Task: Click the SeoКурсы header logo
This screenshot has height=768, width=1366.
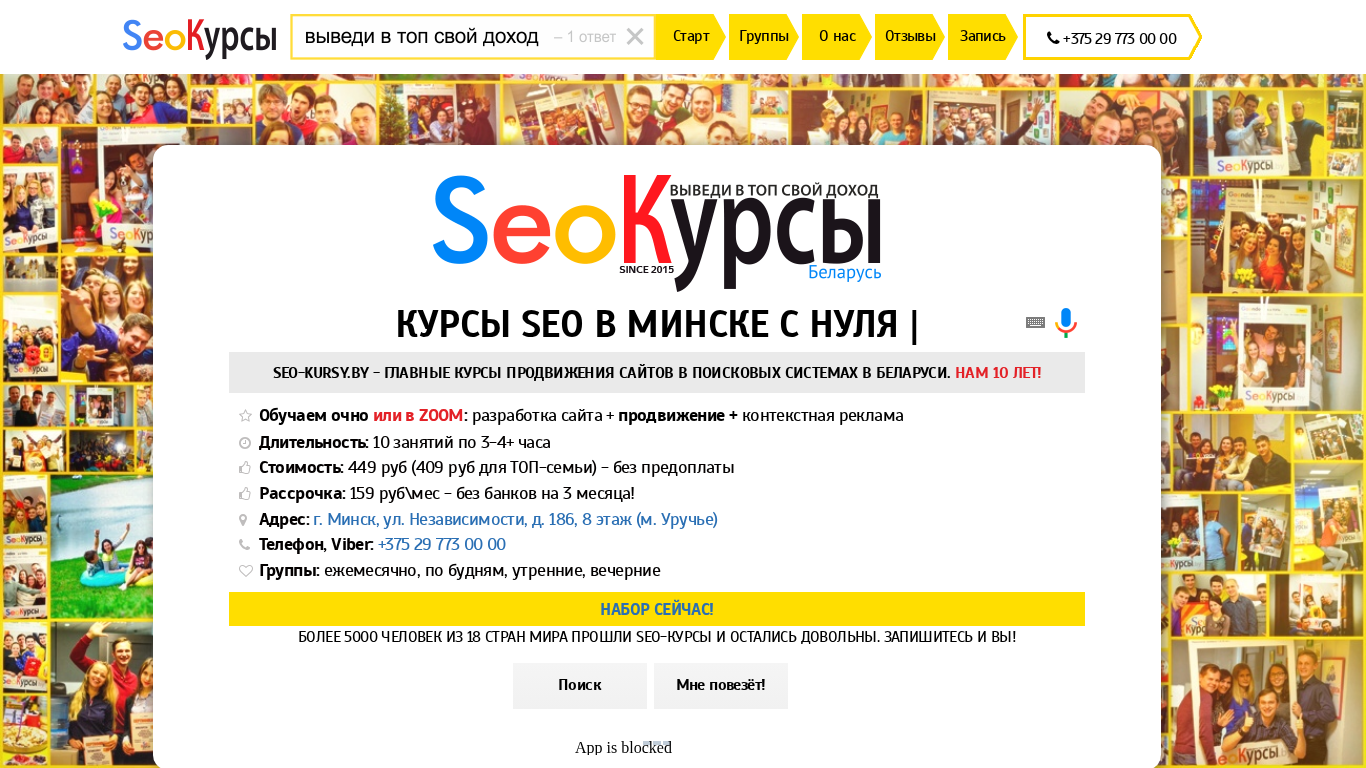Action: pos(200,37)
